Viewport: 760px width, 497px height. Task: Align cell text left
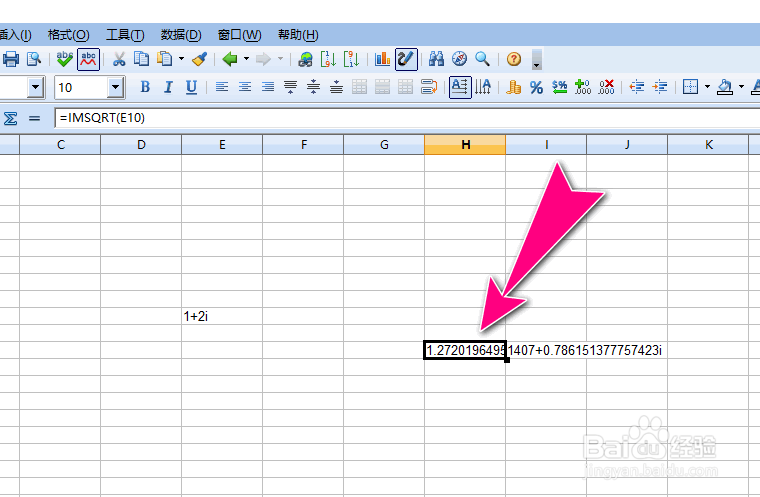click(222, 87)
